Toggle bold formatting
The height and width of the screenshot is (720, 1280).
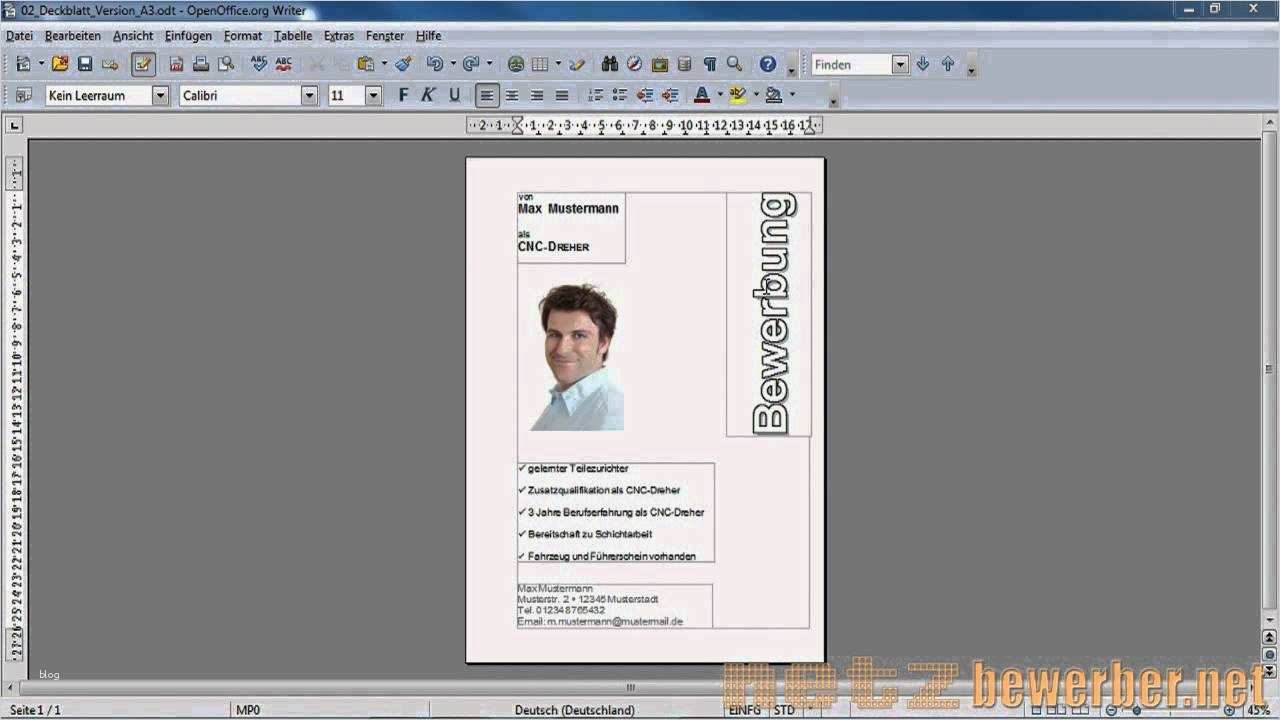pos(403,95)
